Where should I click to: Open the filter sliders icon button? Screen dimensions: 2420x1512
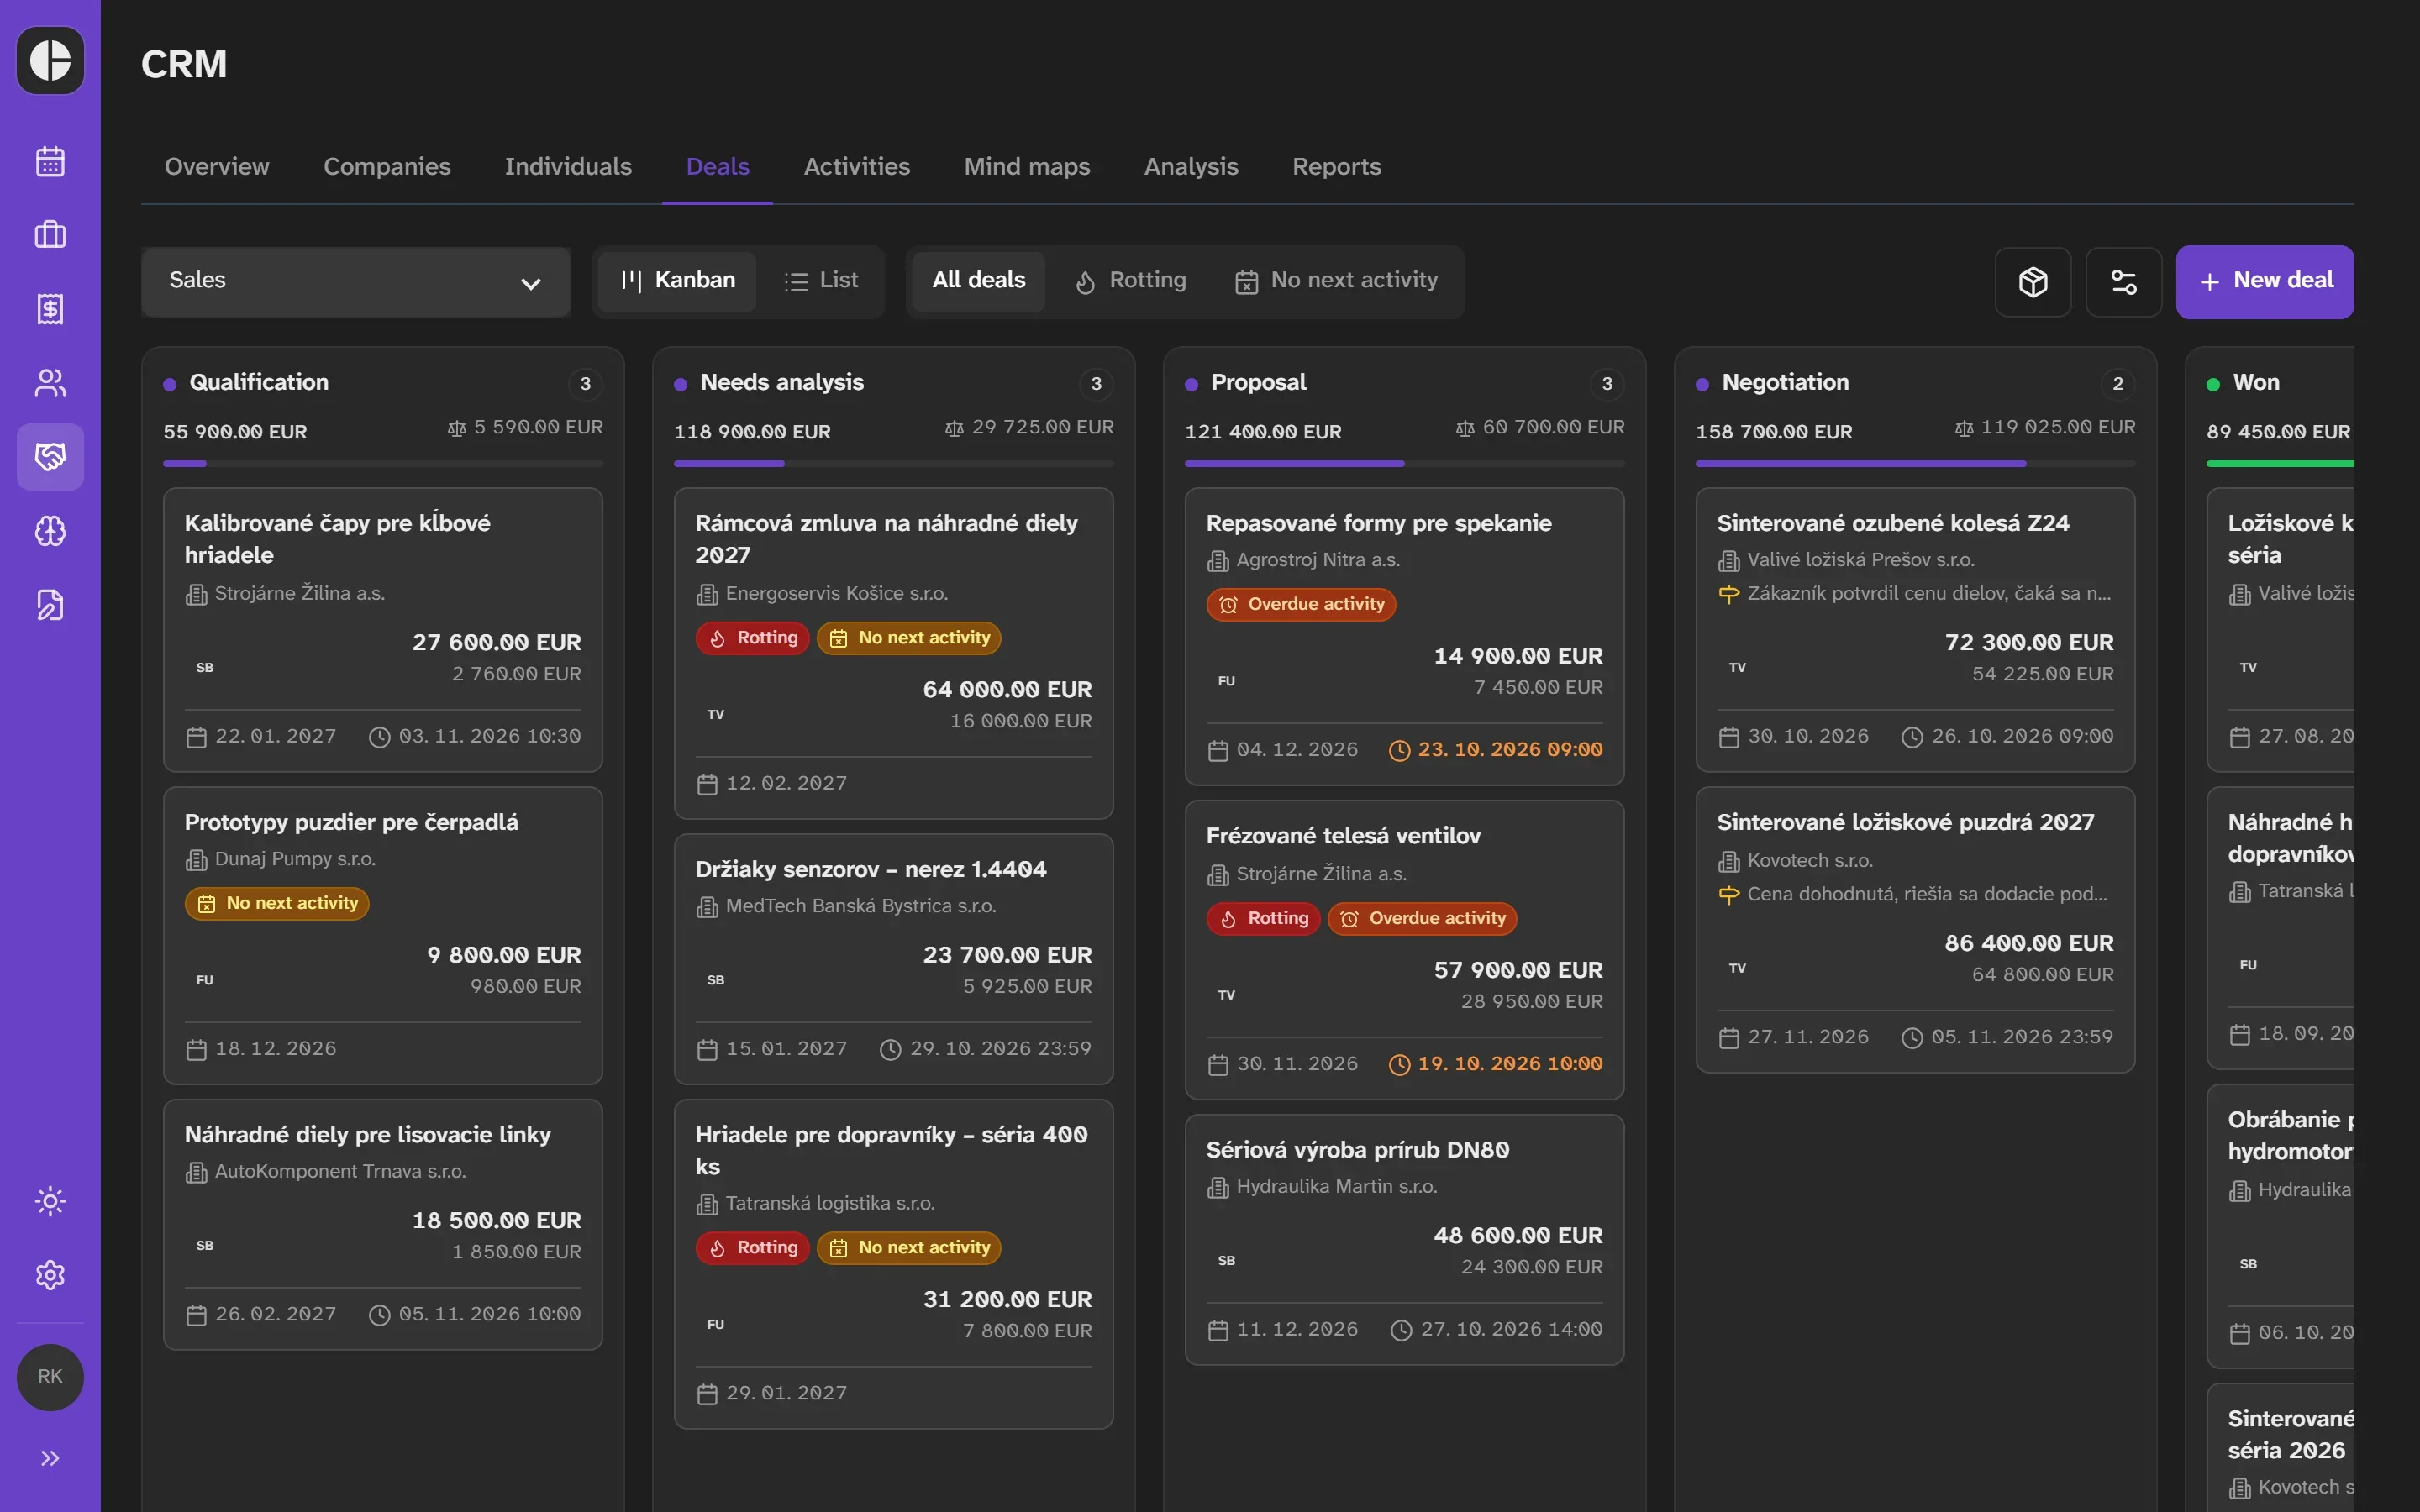pyautogui.click(x=2124, y=282)
